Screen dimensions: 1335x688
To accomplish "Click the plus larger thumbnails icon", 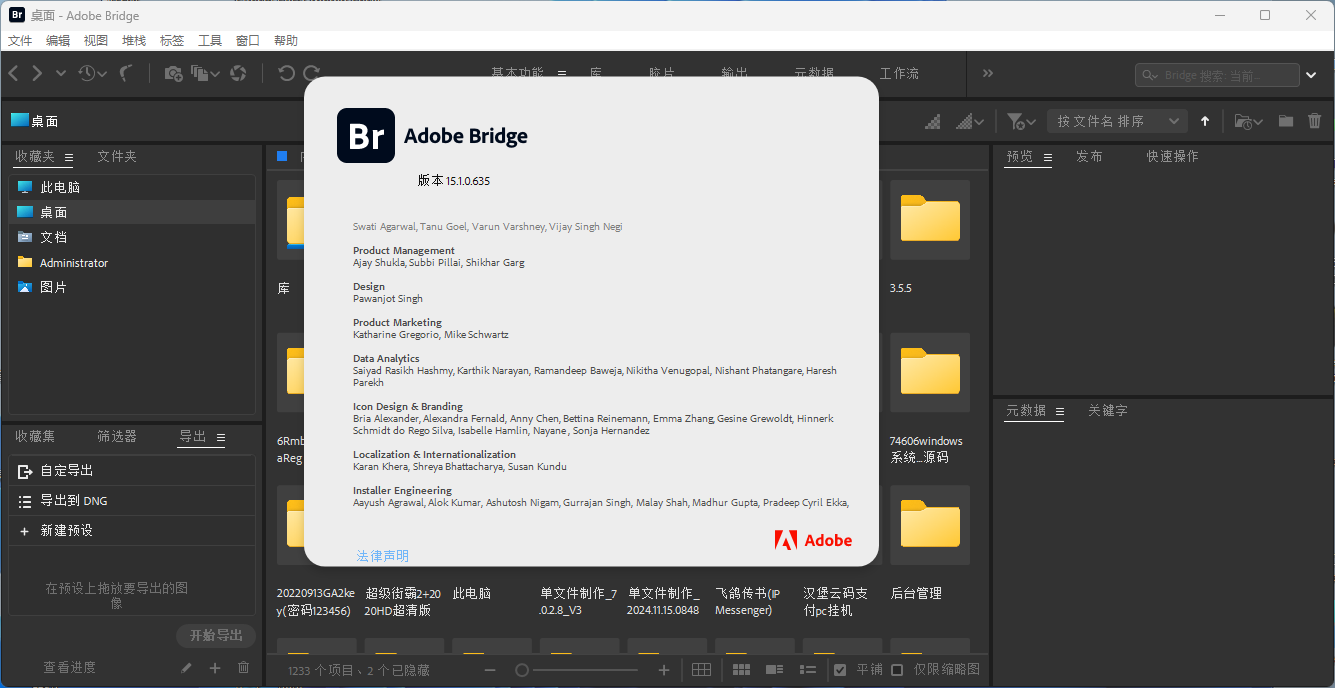I will tap(664, 670).
